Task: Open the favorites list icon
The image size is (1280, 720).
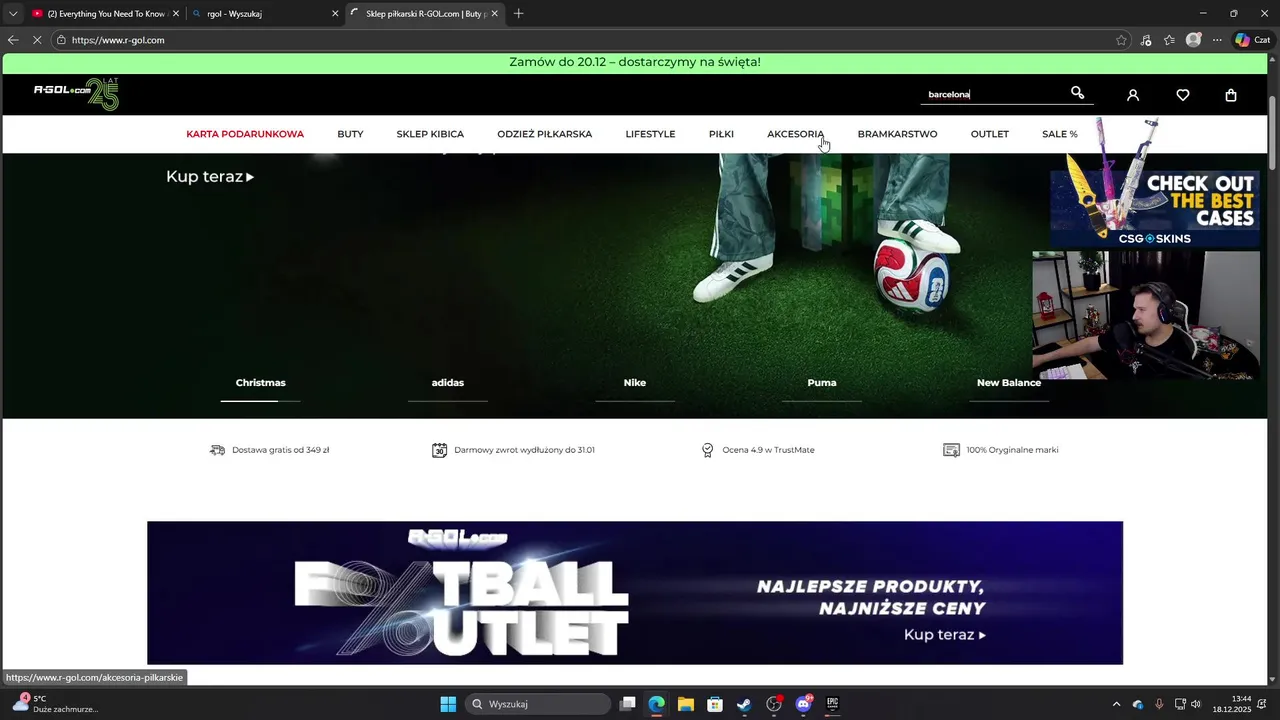Action: pos(1169,40)
